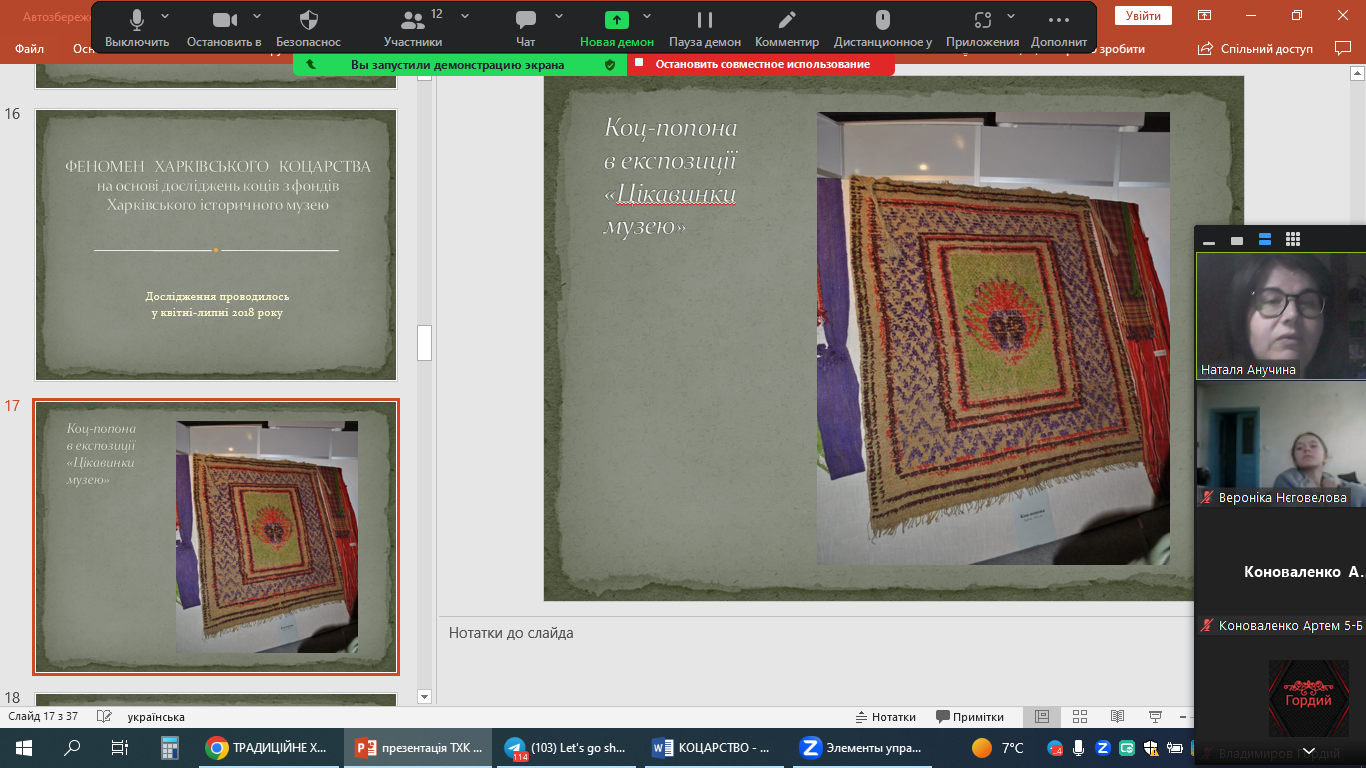
Task: Select Наталя Анучина video tile
Action: coord(1281,315)
